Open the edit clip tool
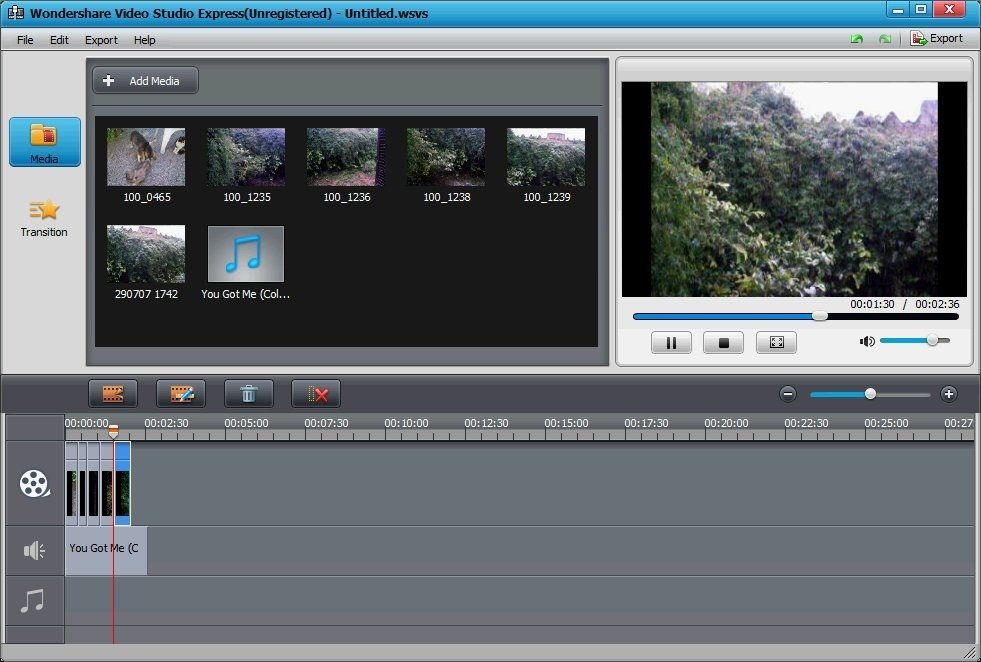The width and height of the screenshot is (981, 662). pos(181,393)
